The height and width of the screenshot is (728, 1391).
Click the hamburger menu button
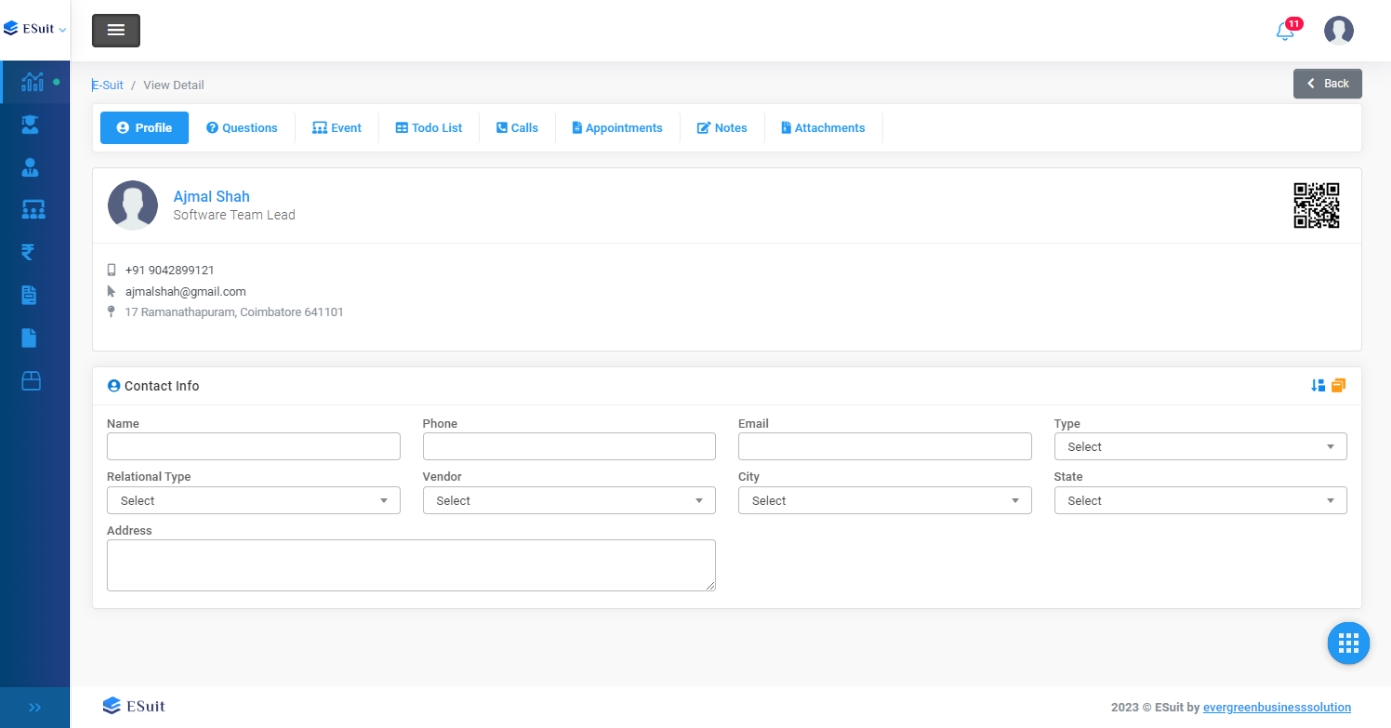pos(116,31)
